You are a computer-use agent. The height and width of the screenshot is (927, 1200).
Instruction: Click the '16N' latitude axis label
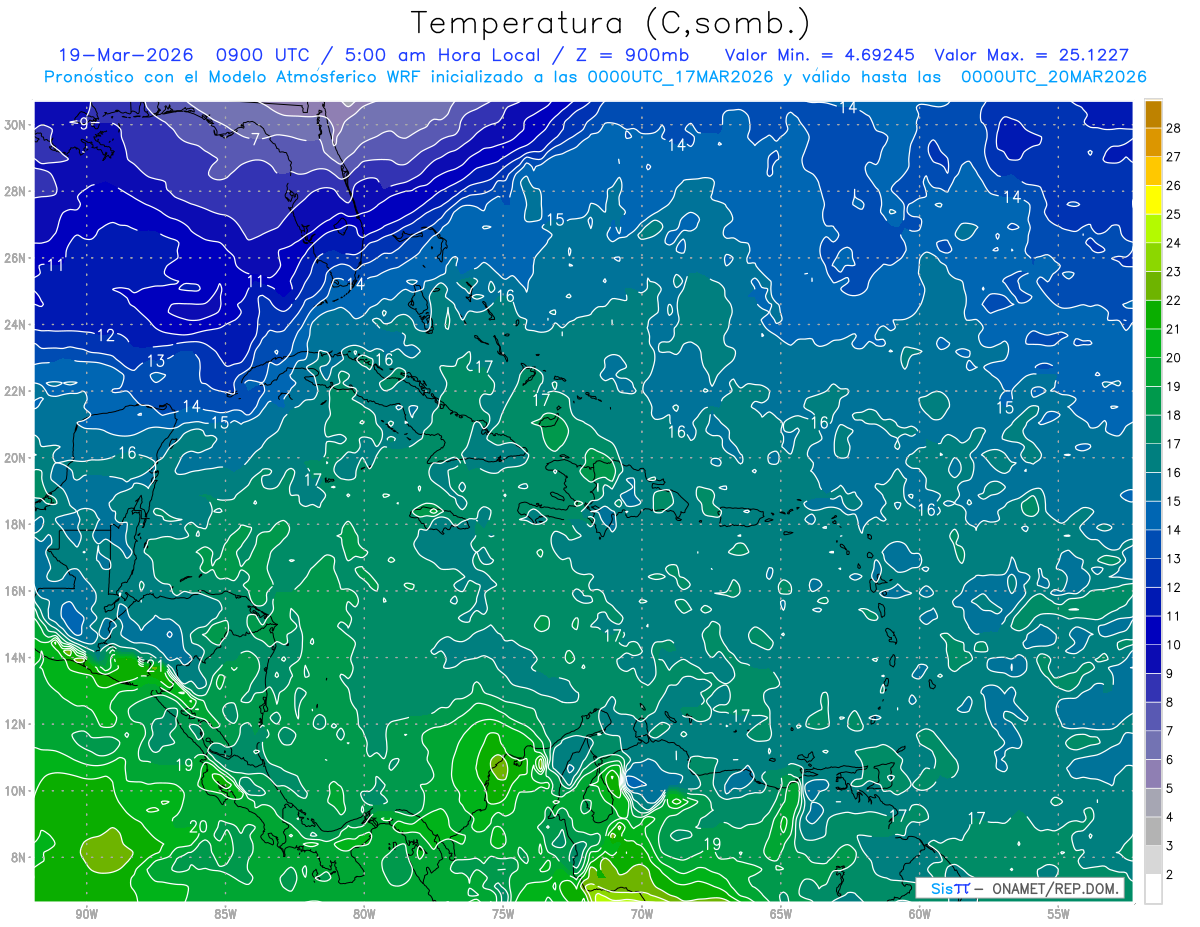pos(16,591)
